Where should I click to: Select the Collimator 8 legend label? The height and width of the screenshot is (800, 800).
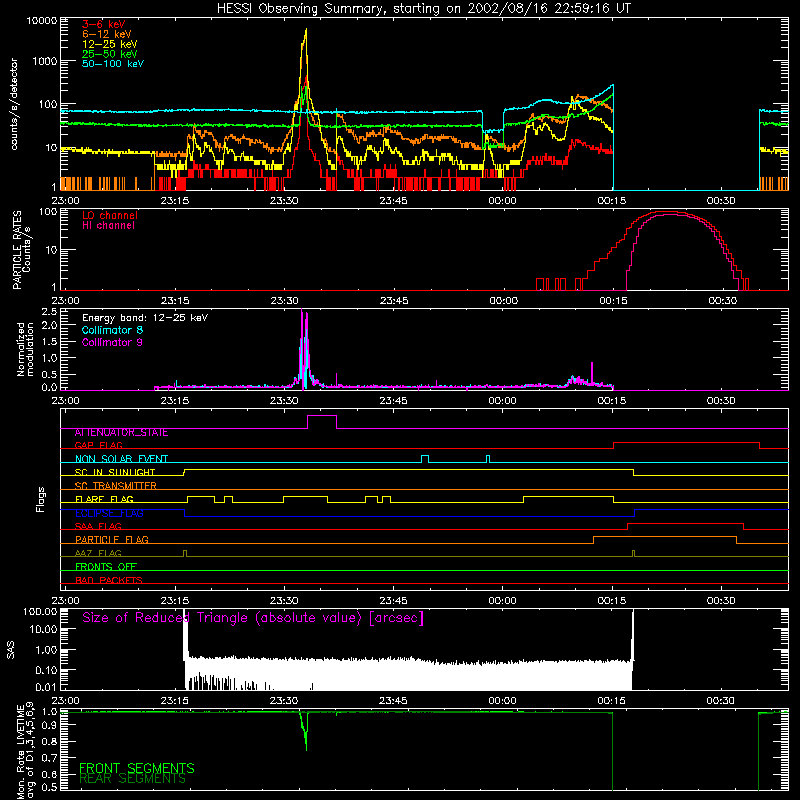tap(112, 330)
